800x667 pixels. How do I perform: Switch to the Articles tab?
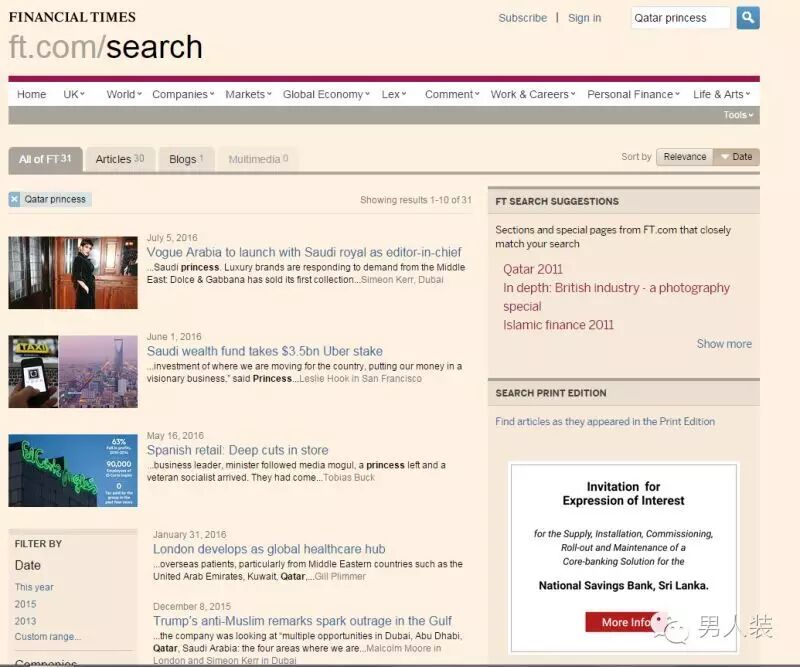pos(120,159)
